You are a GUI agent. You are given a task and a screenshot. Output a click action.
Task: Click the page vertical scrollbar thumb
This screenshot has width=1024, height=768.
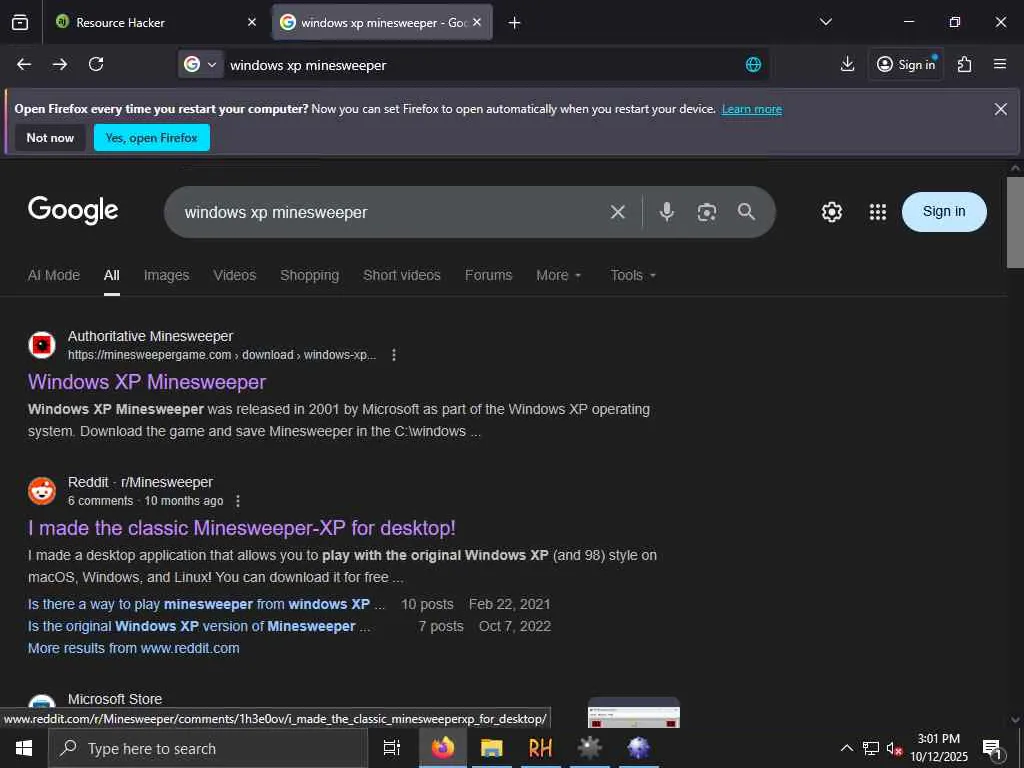coord(1015,222)
